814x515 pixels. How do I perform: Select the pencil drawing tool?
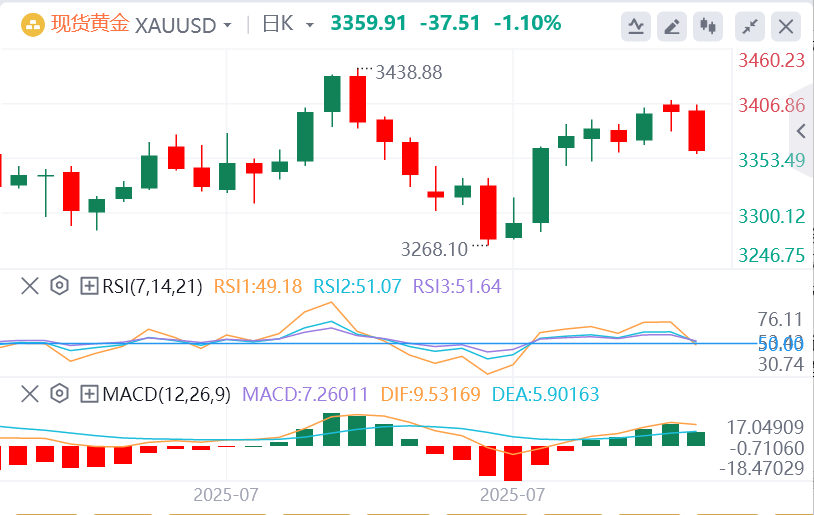(x=673, y=26)
